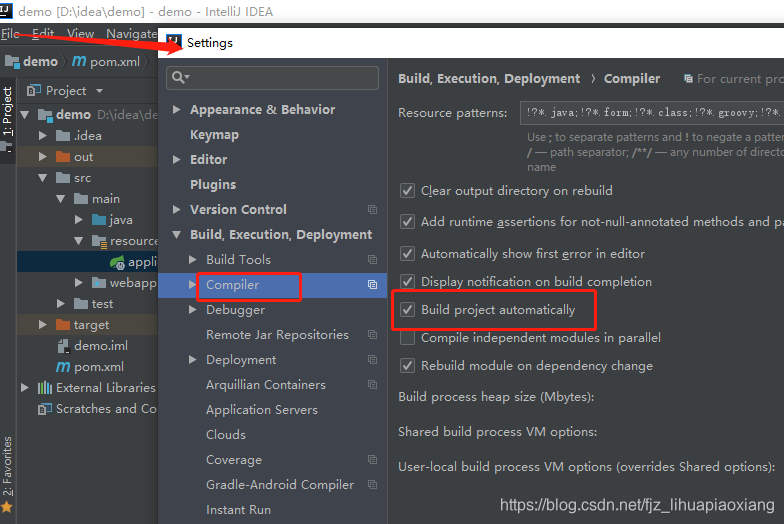
Task: Open Application Servers settings
Action: click(x=262, y=410)
